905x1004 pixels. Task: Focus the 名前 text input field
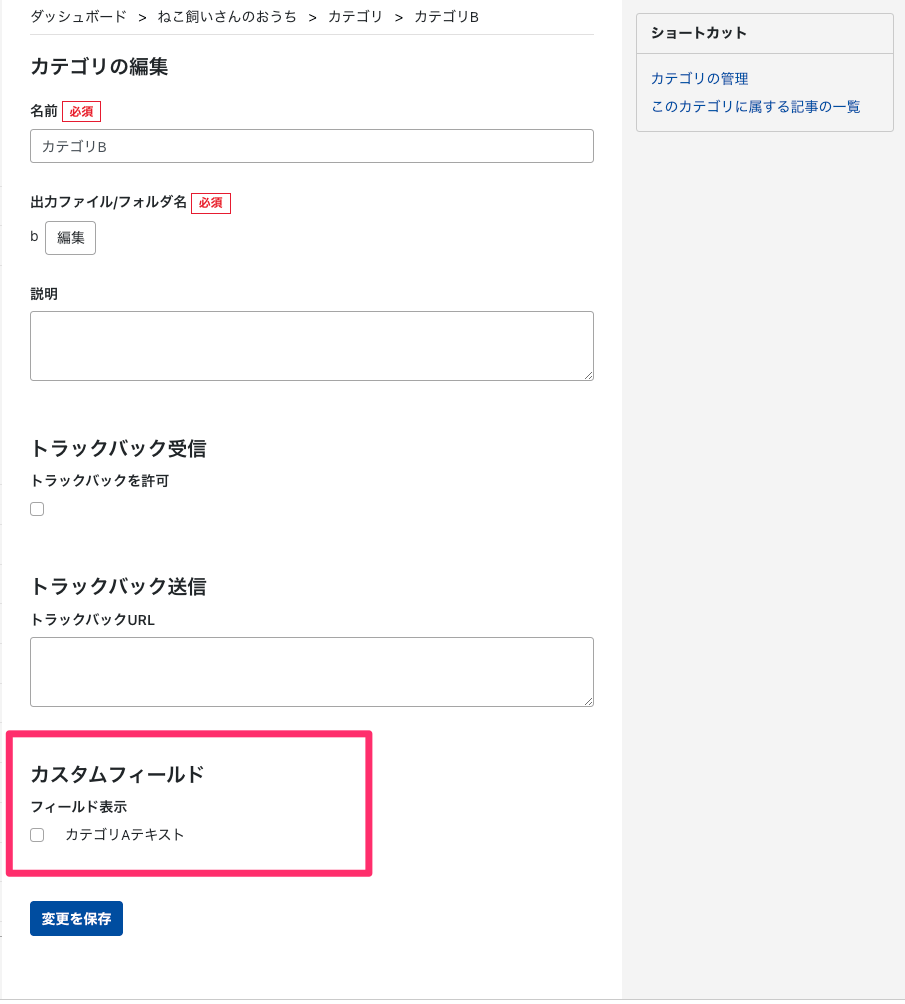(x=312, y=146)
